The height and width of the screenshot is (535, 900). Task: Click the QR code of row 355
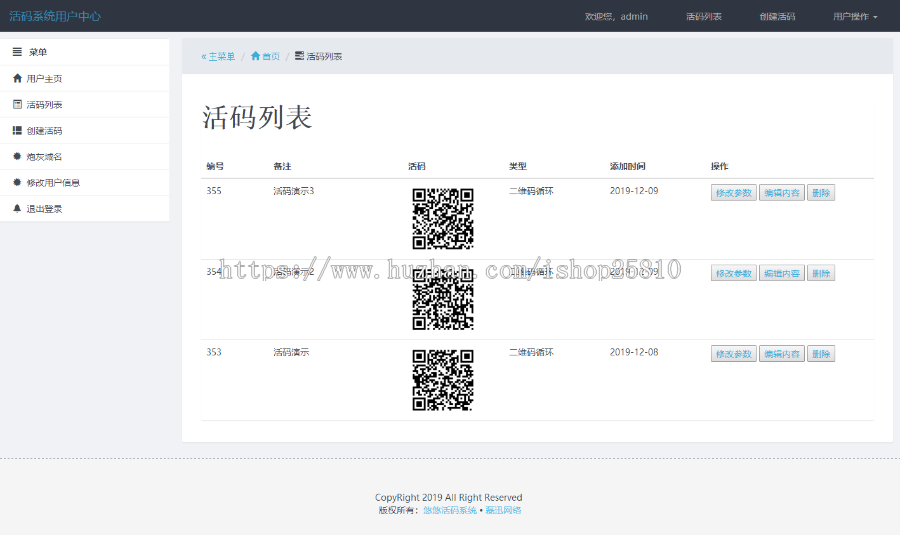443,219
